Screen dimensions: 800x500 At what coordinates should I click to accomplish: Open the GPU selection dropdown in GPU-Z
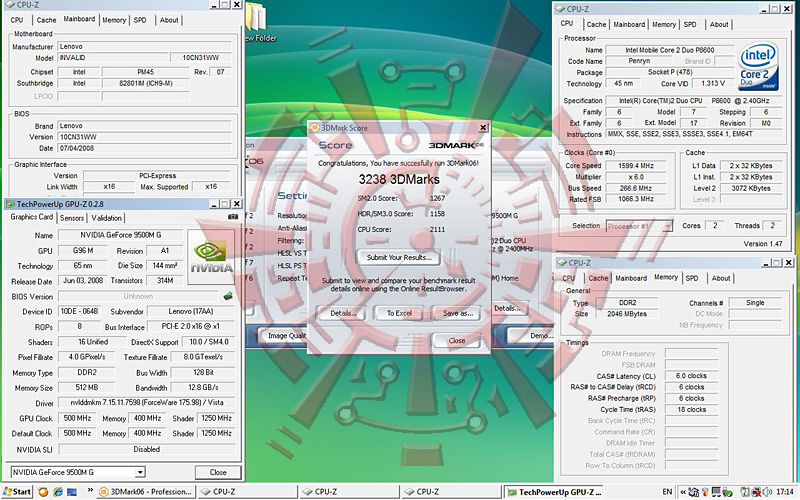[140, 472]
